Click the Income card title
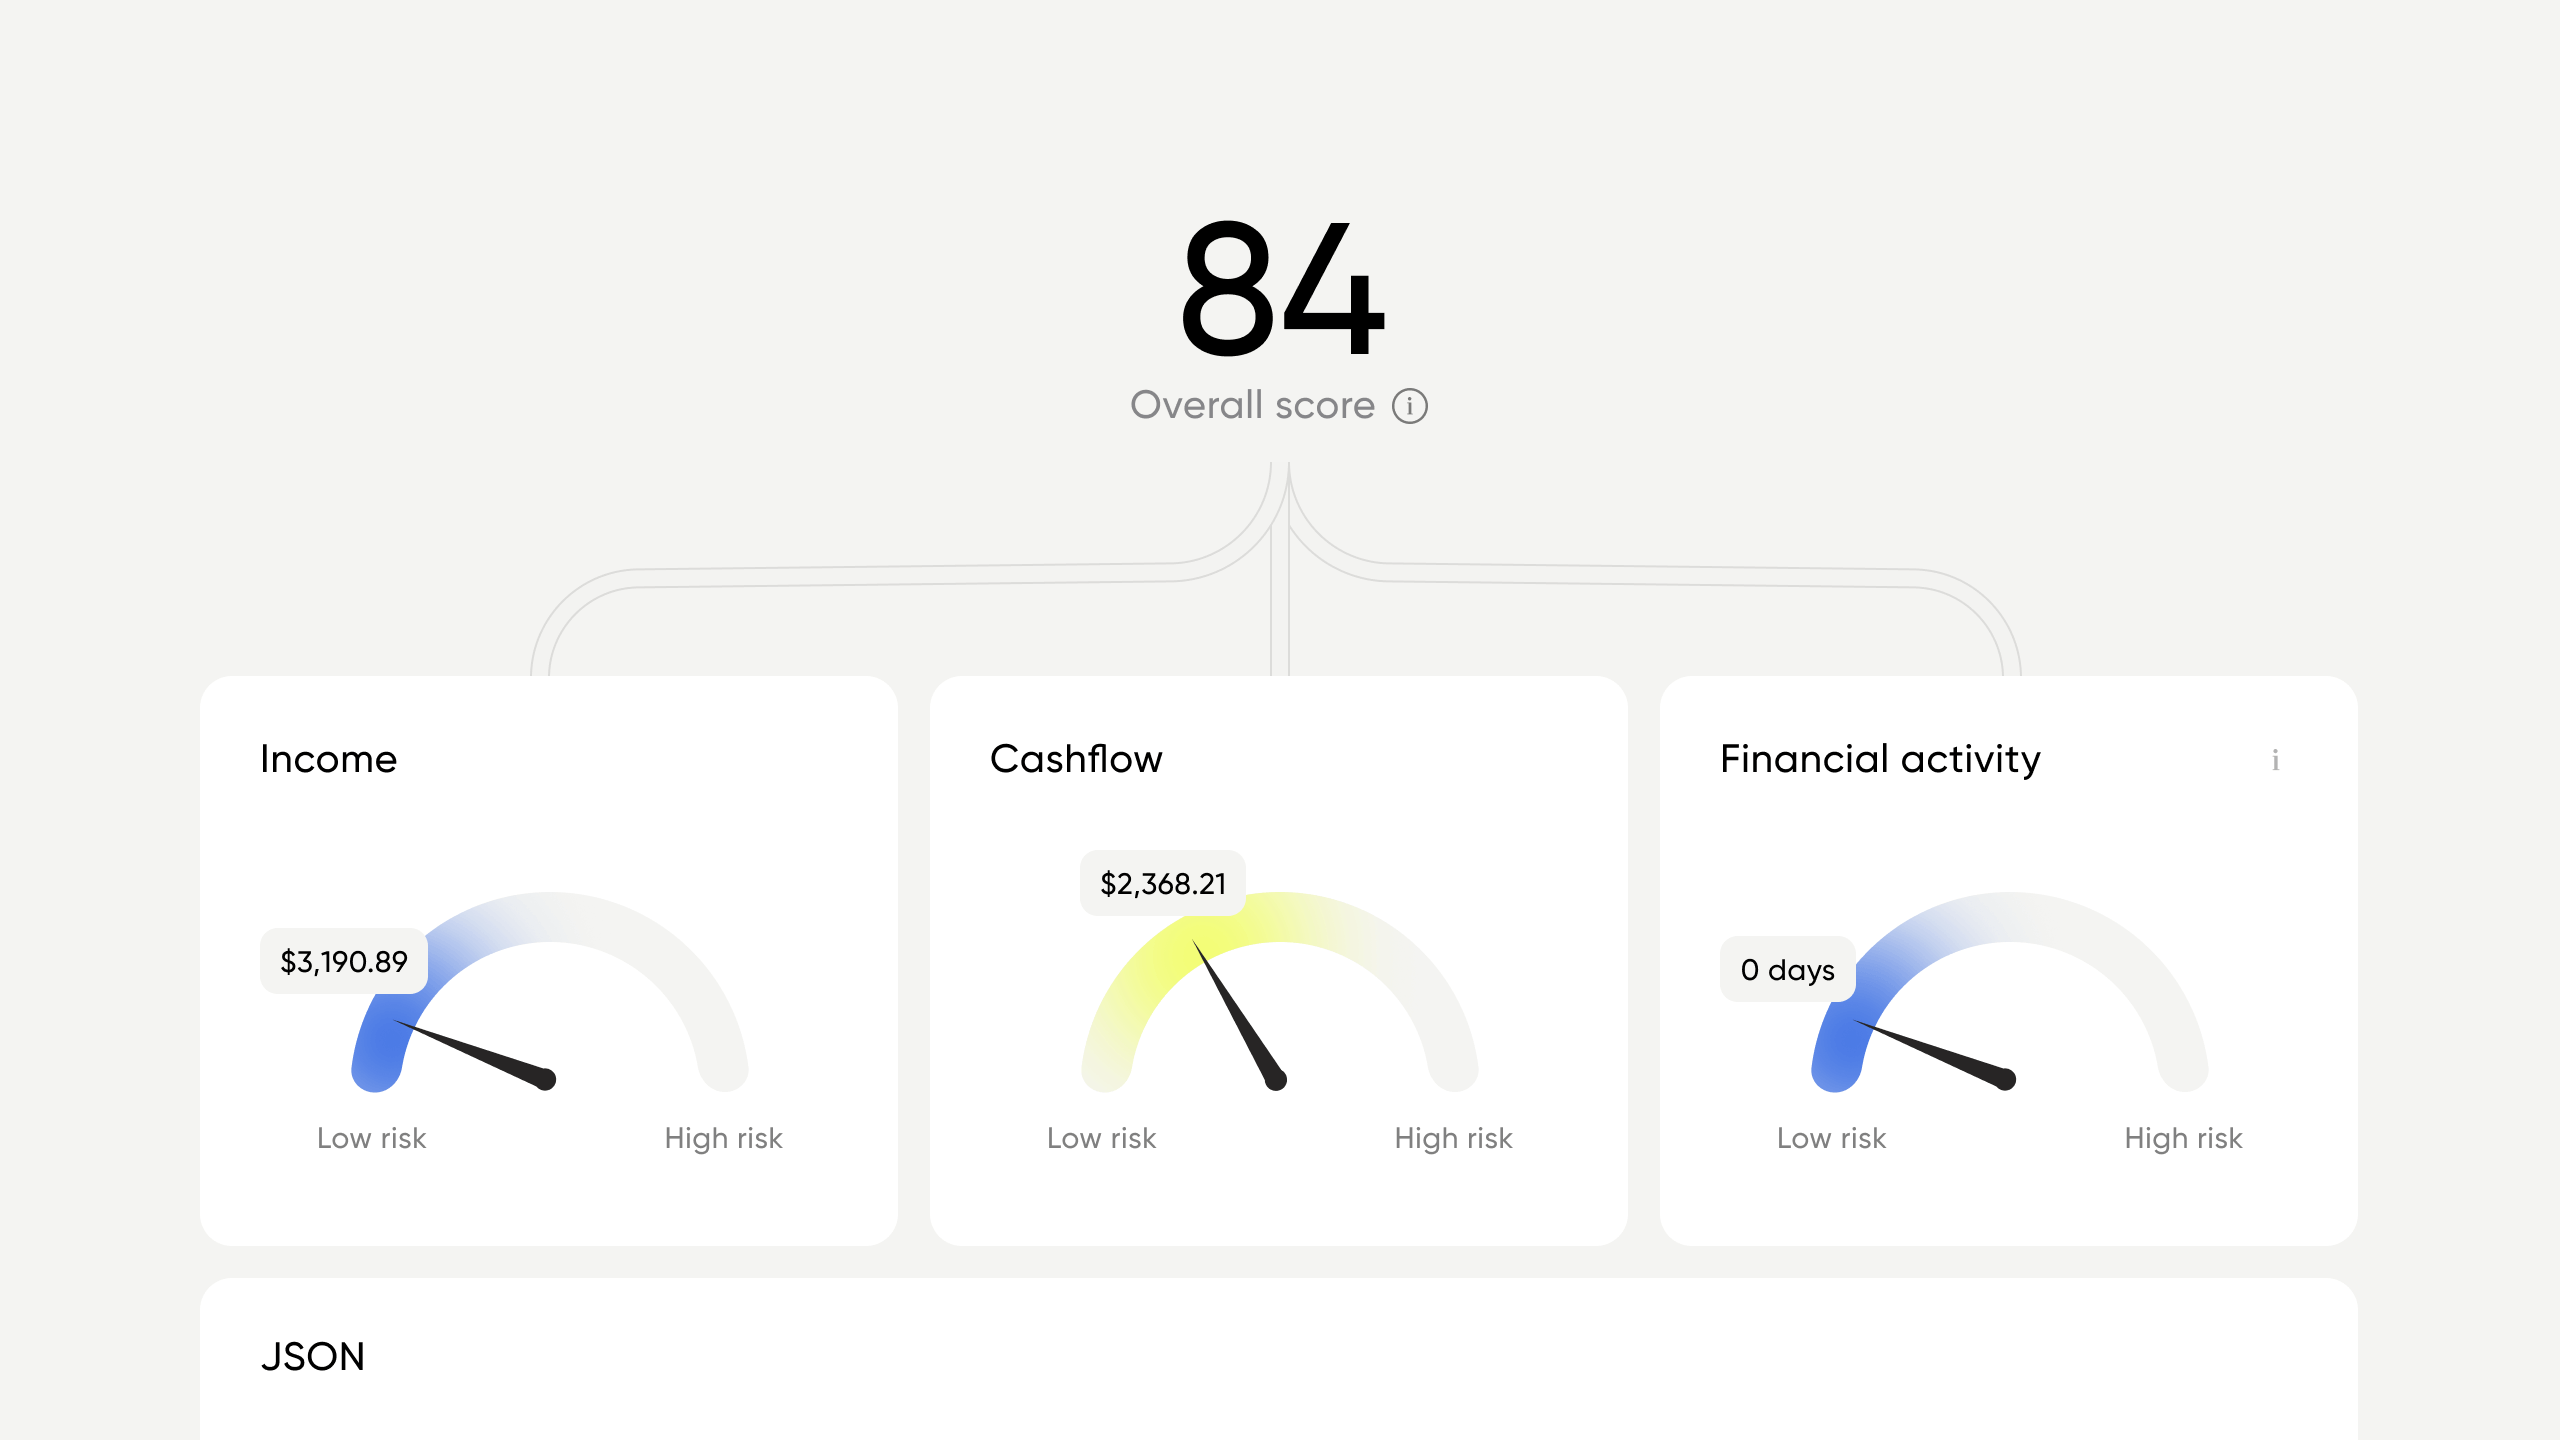 [x=329, y=760]
